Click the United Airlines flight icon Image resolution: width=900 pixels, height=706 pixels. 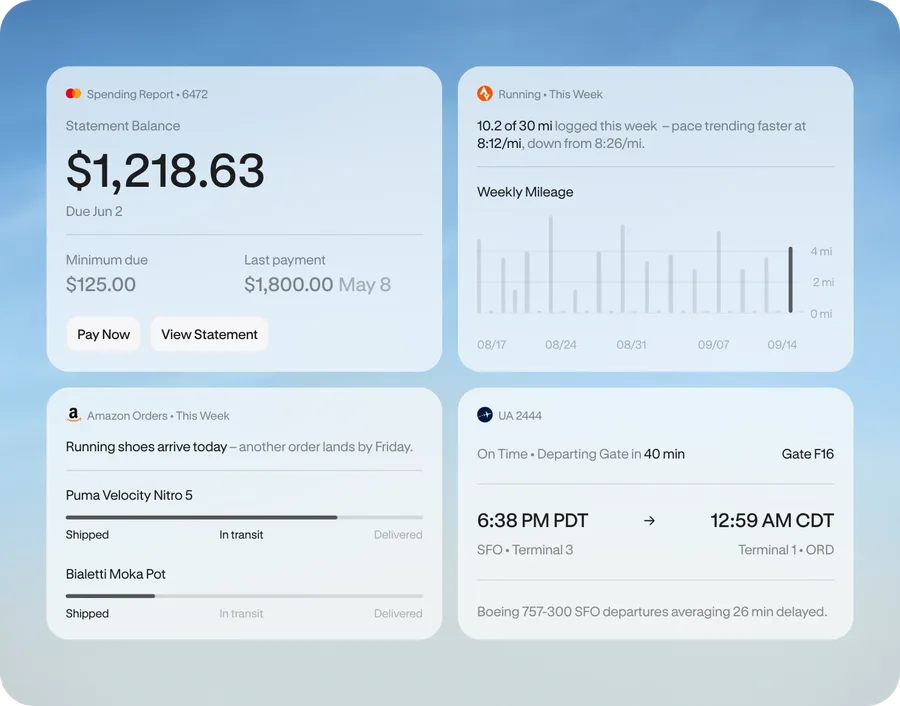click(x=485, y=415)
